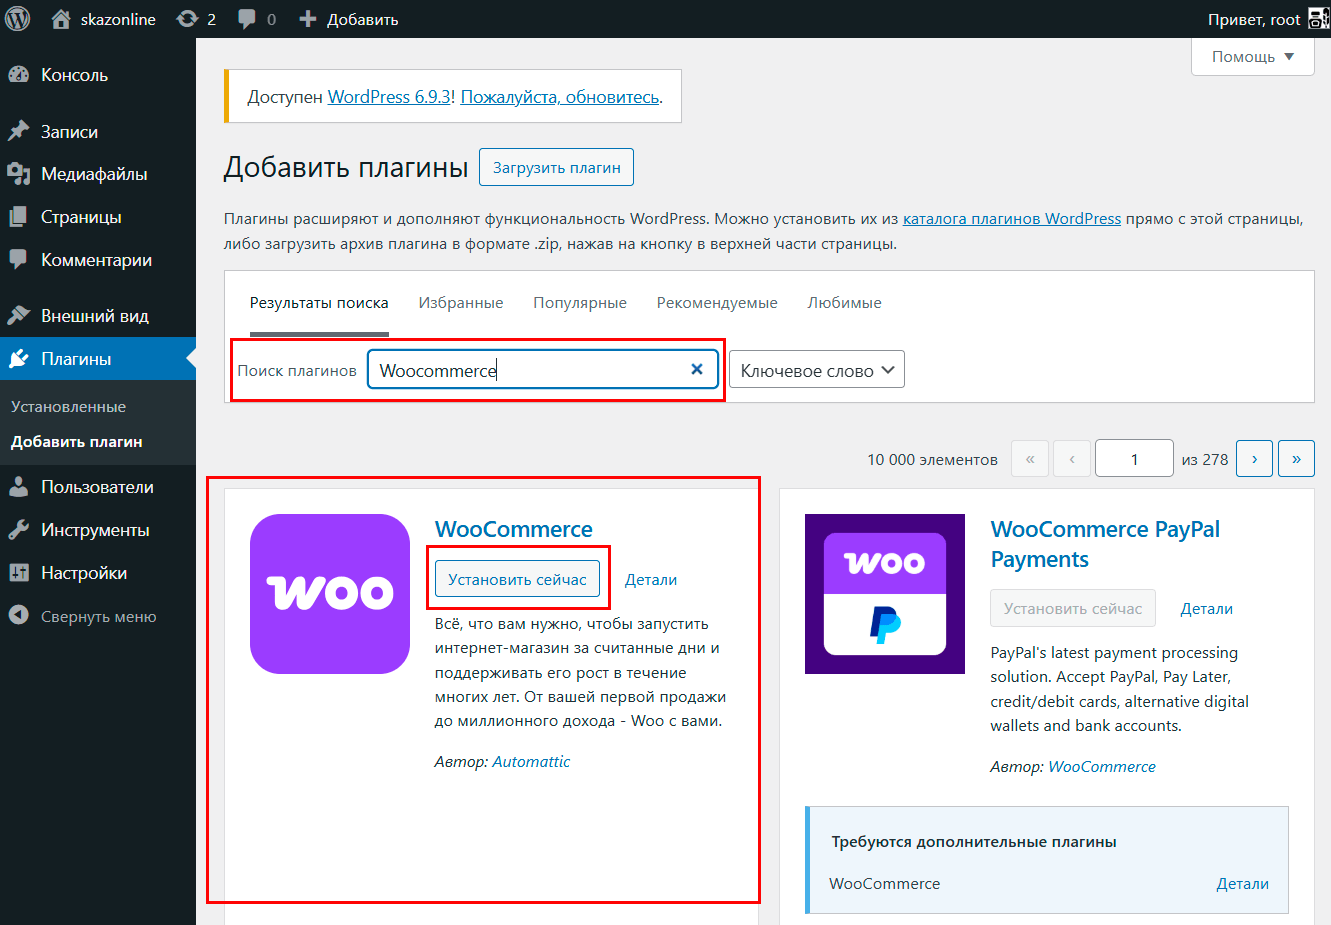
Task: Click the updates icon showing 2
Action: click(187, 19)
